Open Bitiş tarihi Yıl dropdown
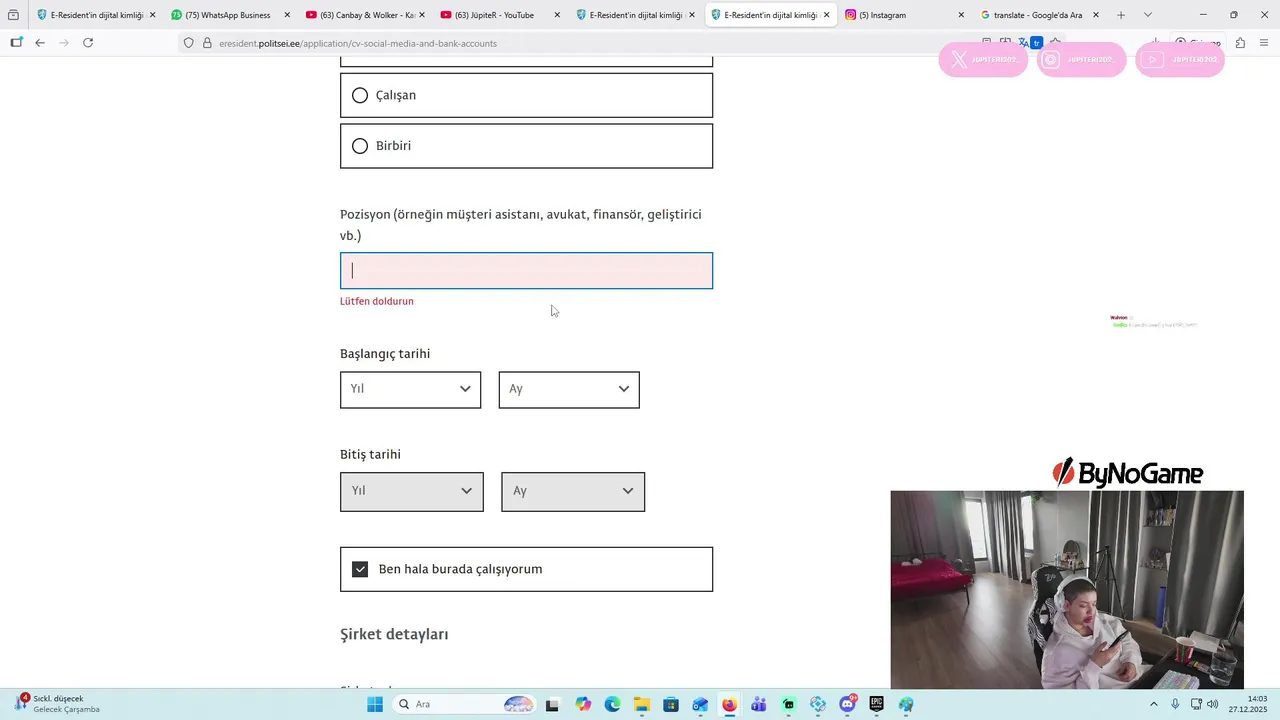The height and width of the screenshot is (720, 1280). [411, 491]
